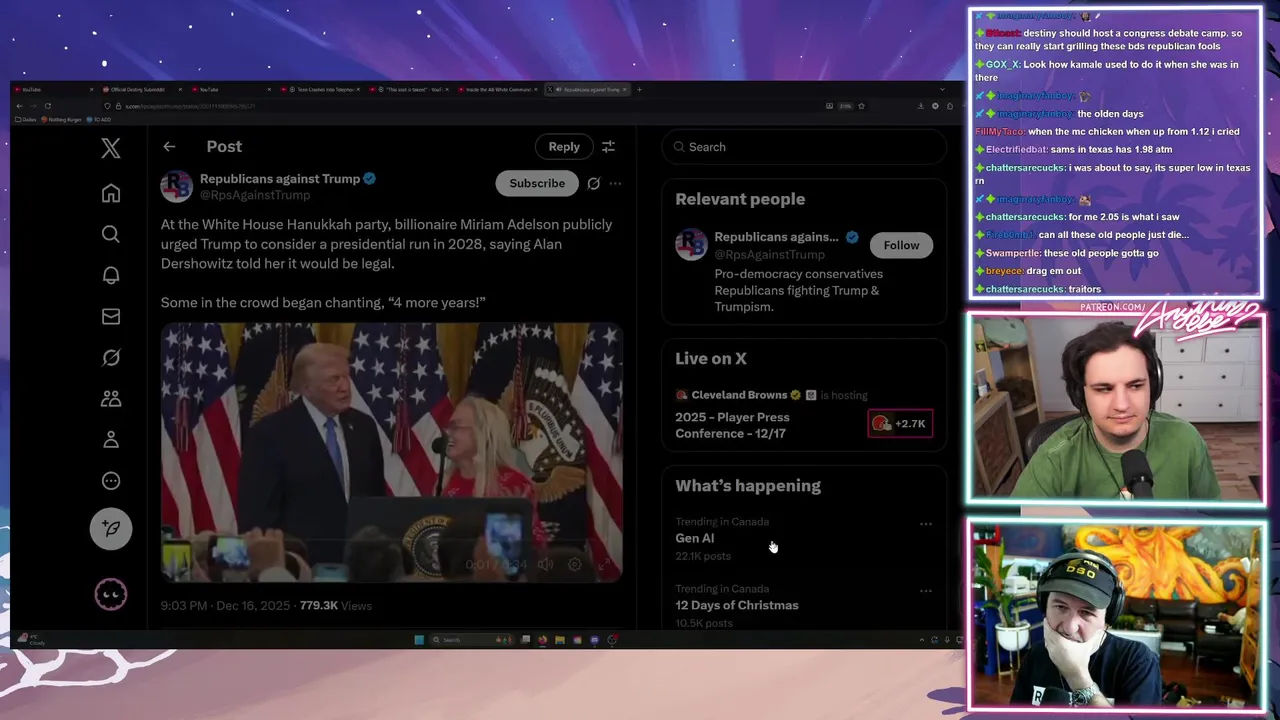Screen dimensions: 1280x720
Task: Click 'Relevant people' heading
Action: (740, 199)
